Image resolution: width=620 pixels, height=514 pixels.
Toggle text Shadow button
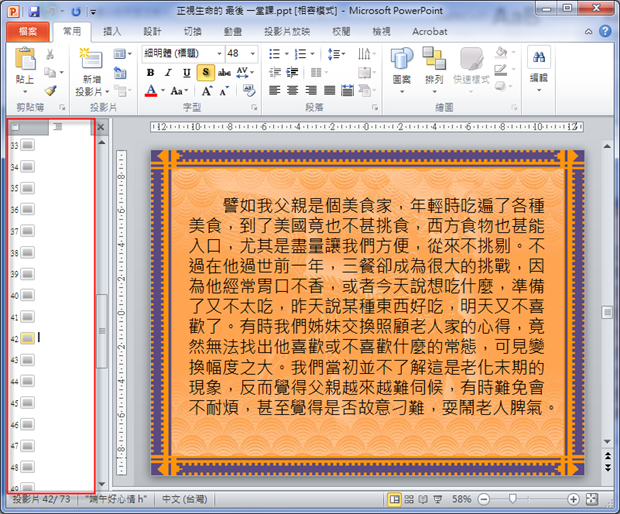[x=205, y=72]
